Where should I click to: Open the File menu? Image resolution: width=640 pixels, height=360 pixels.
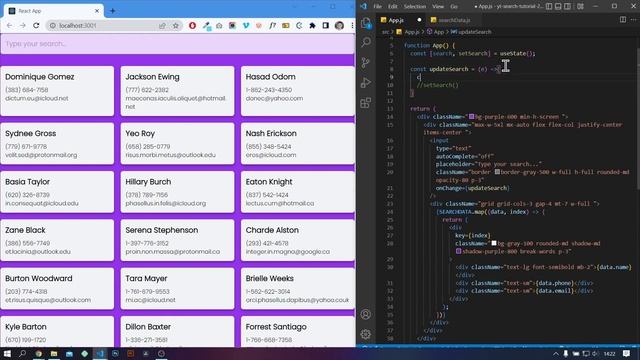378,6
